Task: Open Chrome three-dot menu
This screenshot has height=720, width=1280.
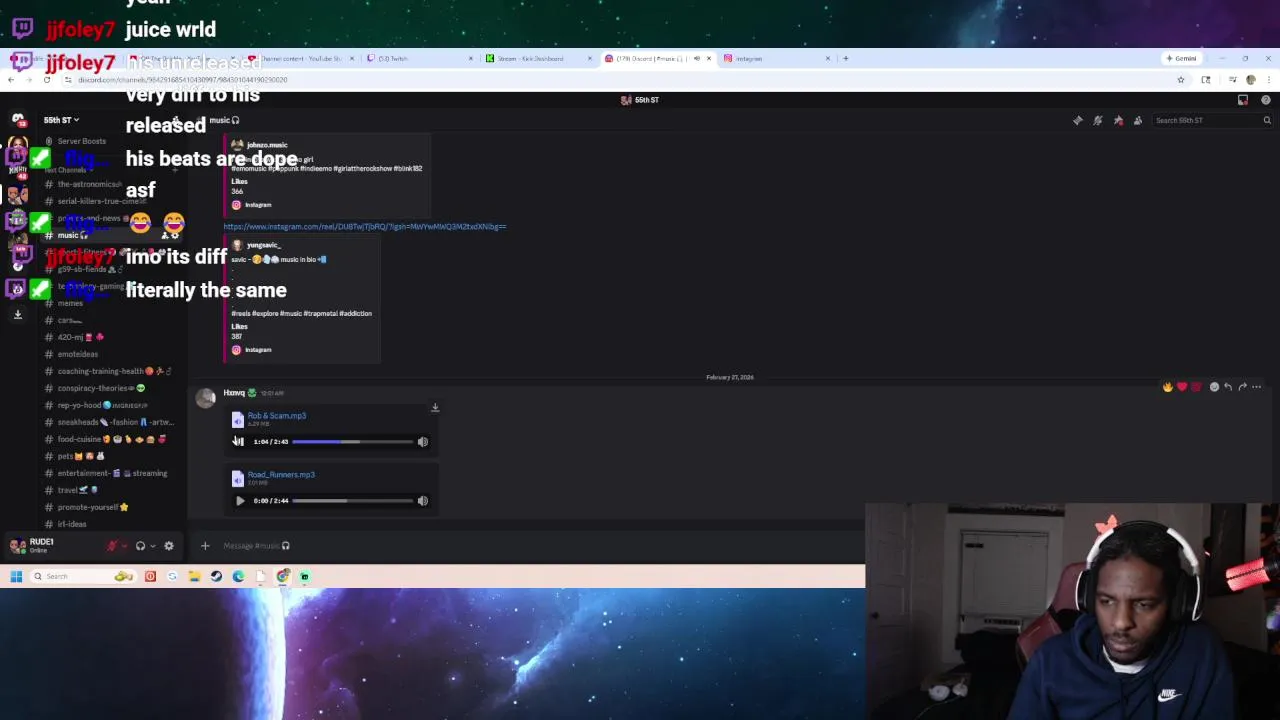Action: [1267, 80]
